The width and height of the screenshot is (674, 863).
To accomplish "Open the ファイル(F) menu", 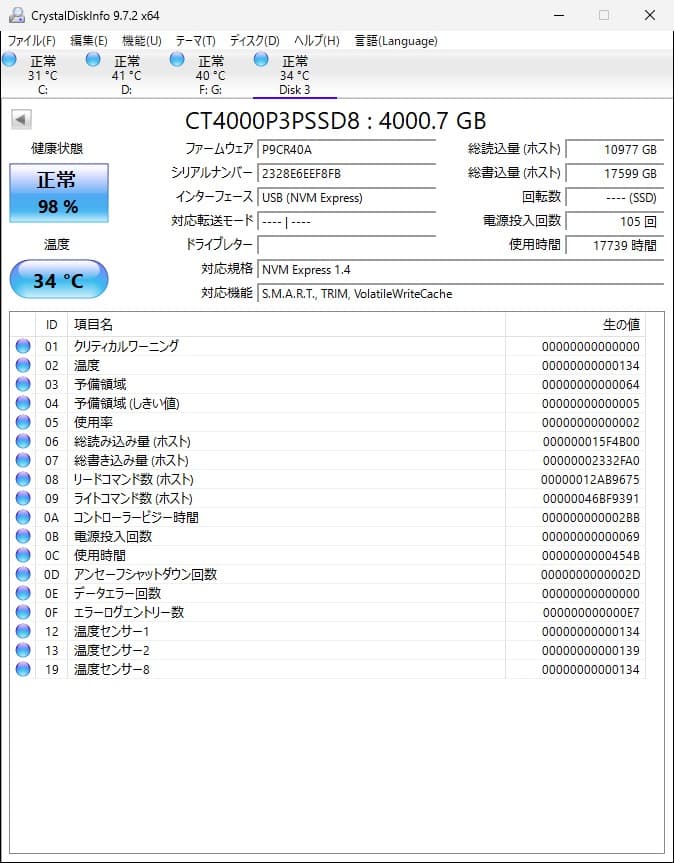I will click(x=32, y=41).
